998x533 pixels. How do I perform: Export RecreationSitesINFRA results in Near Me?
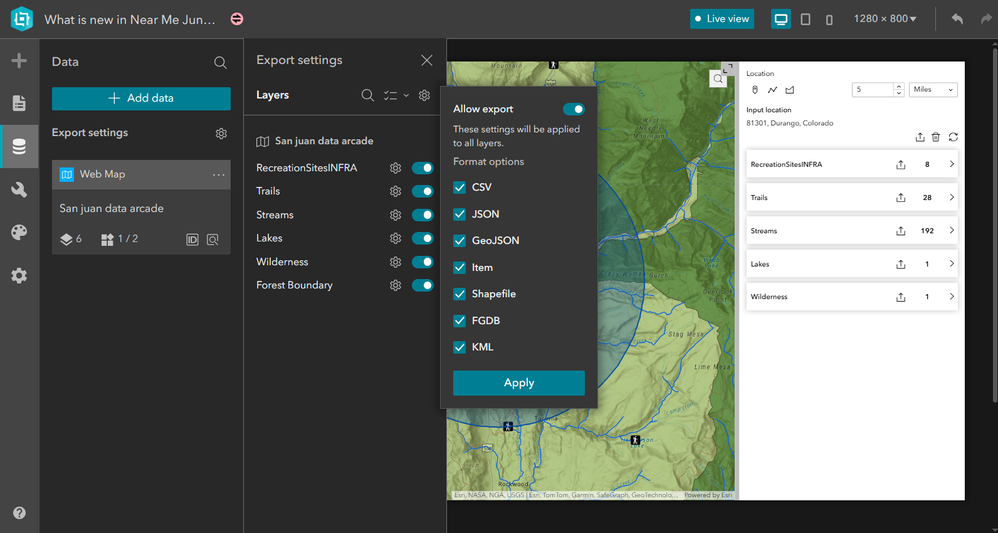900,164
